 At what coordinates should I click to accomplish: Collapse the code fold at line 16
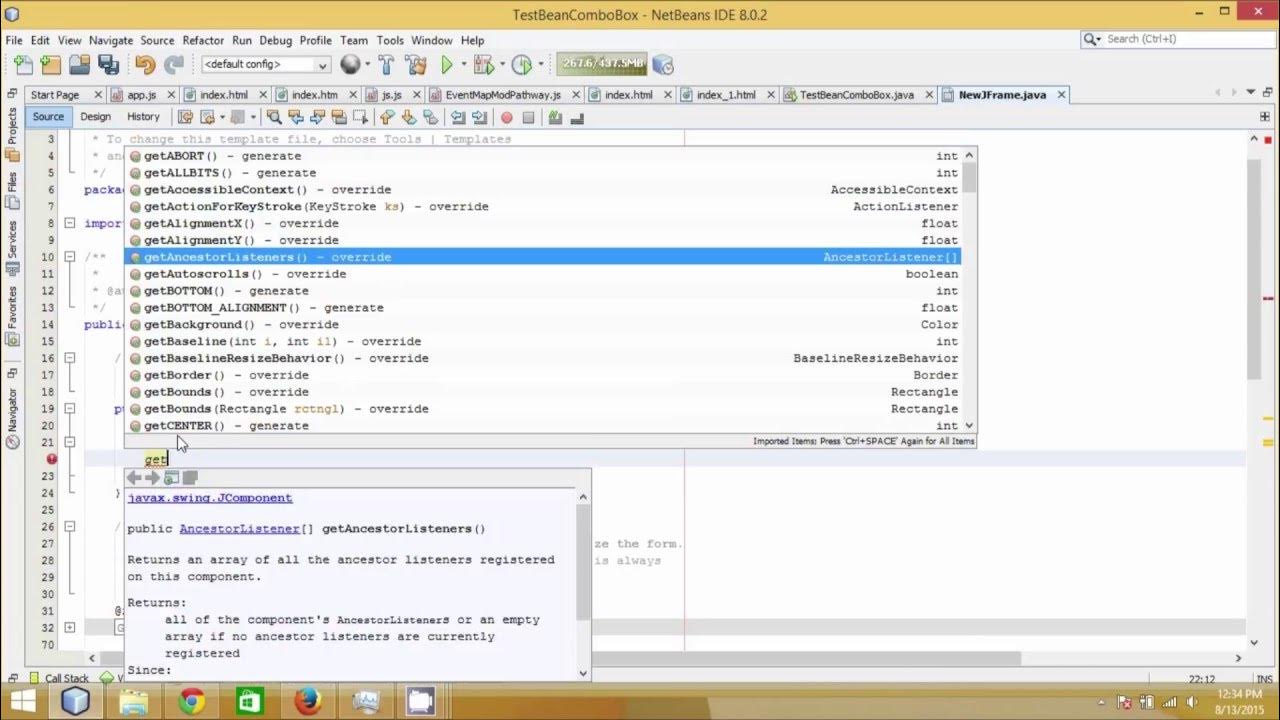tap(70, 358)
